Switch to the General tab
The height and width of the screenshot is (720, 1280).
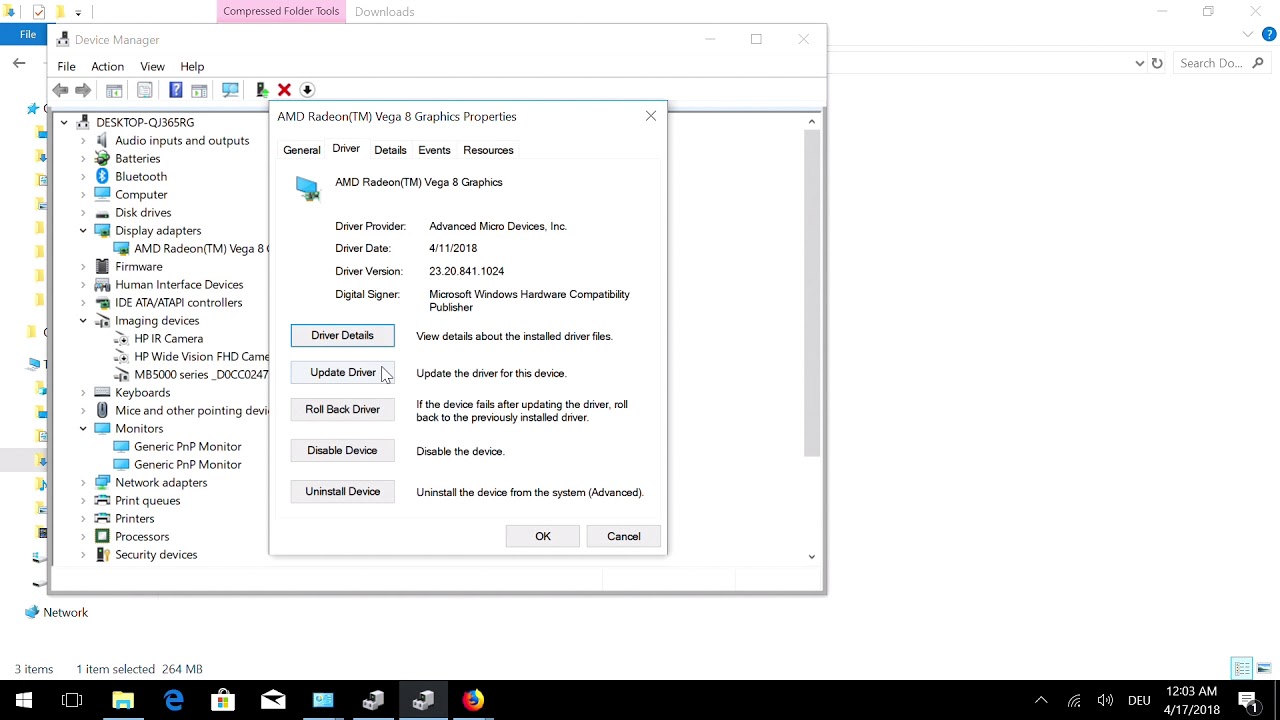pyautogui.click(x=301, y=150)
